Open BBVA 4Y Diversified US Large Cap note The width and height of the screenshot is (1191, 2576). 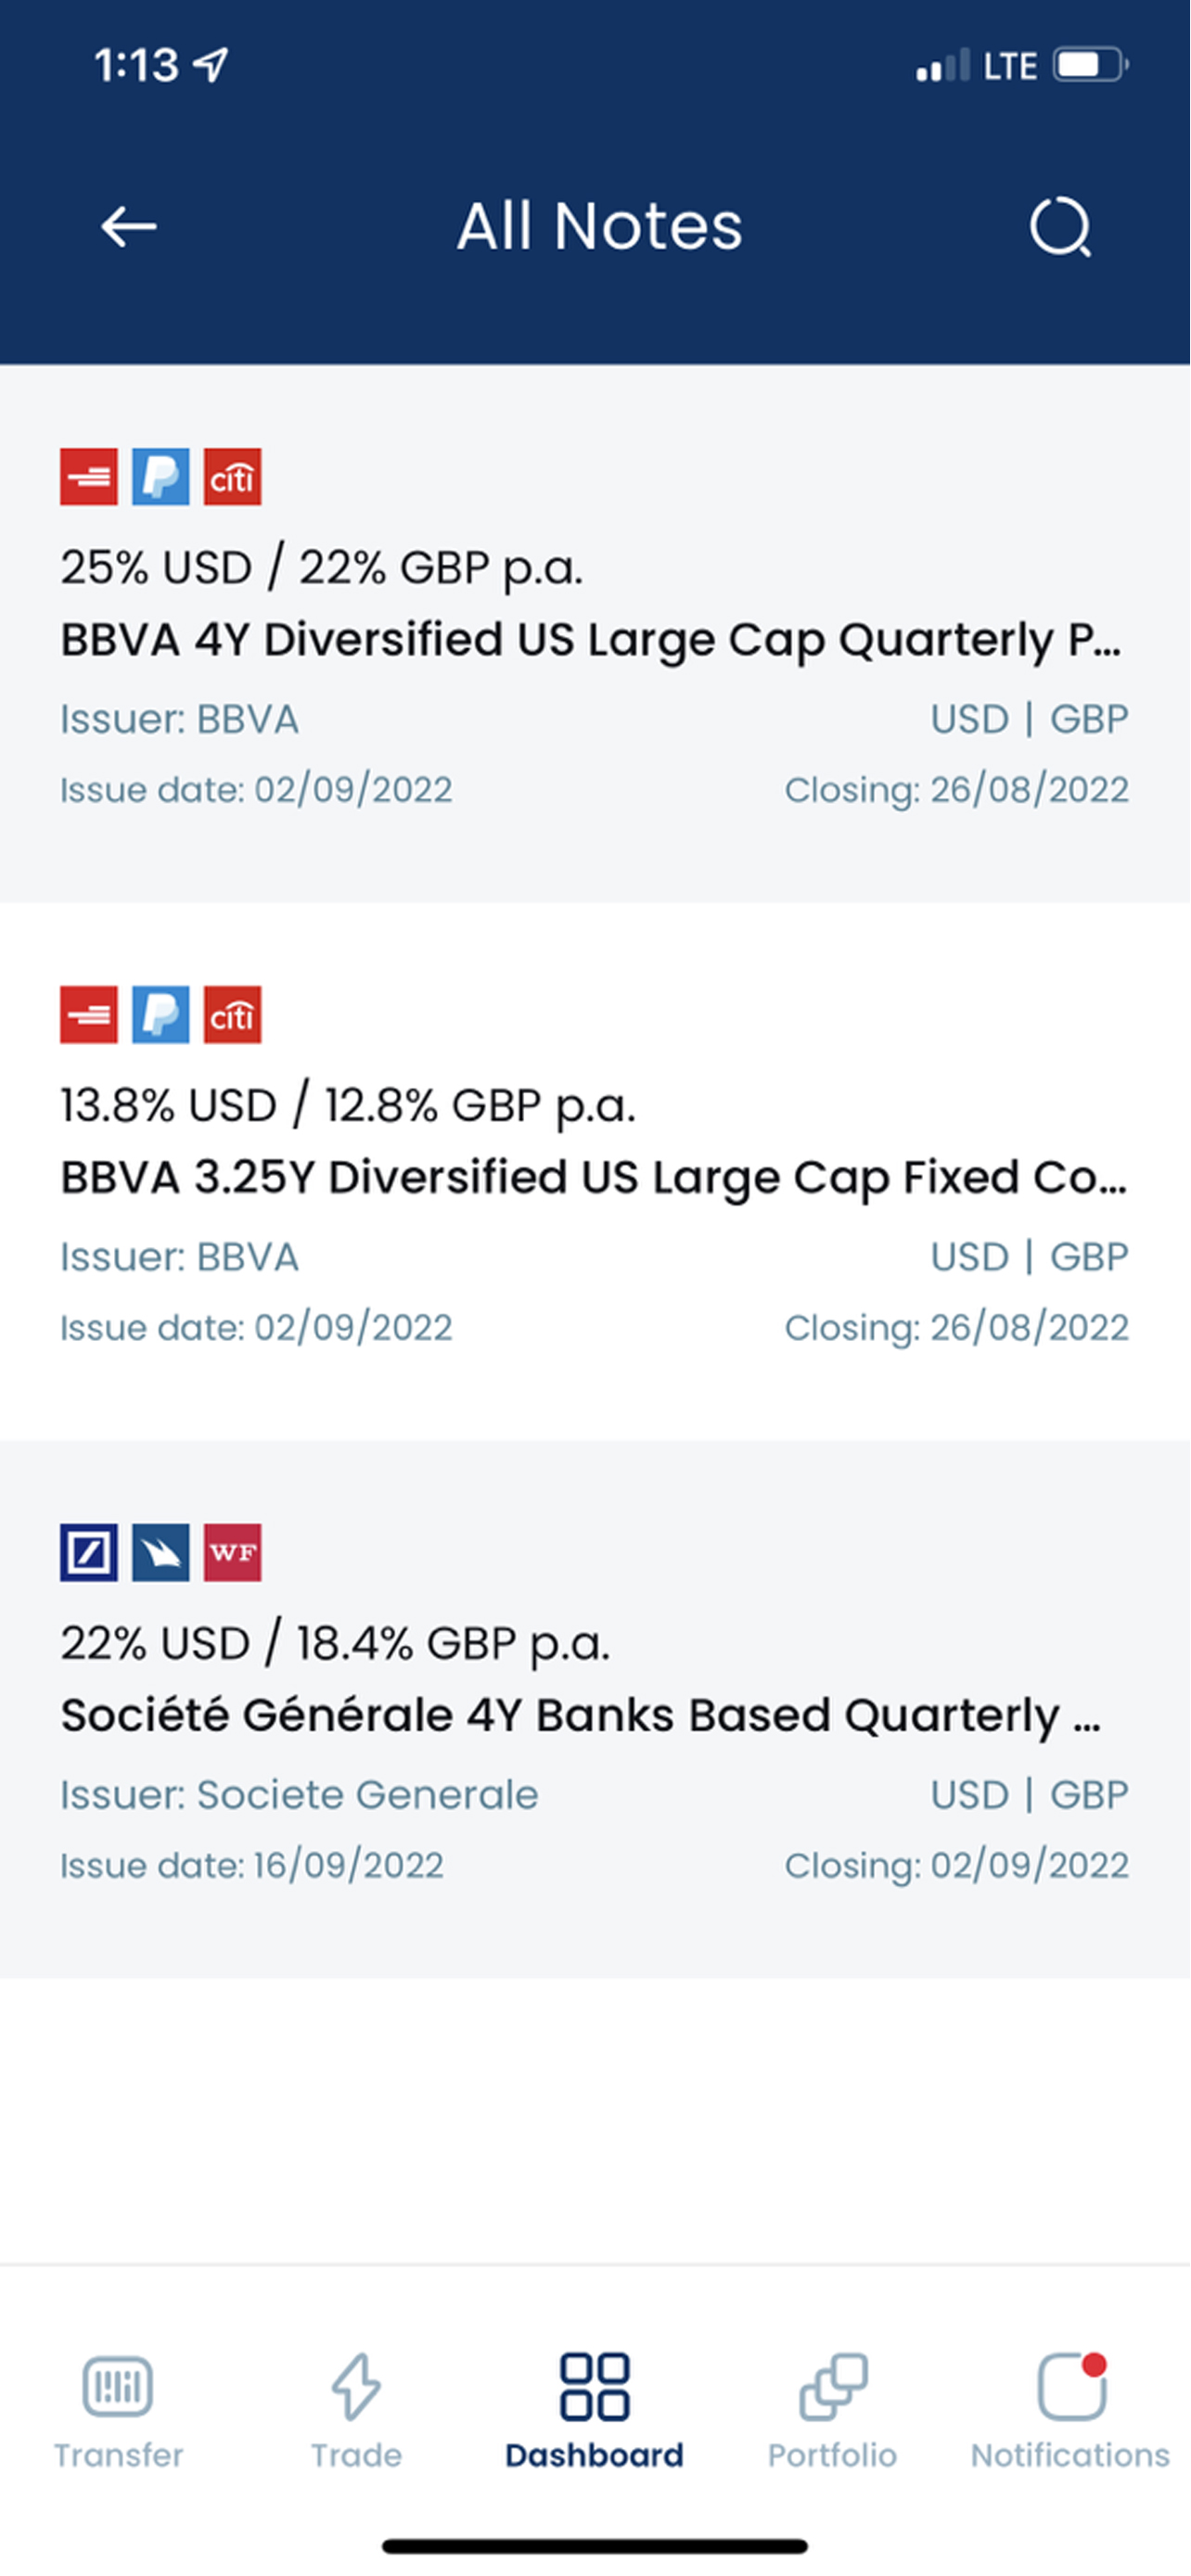595,634
